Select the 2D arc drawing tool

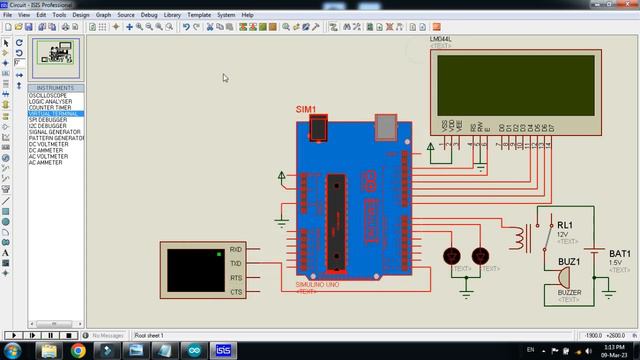(6, 232)
